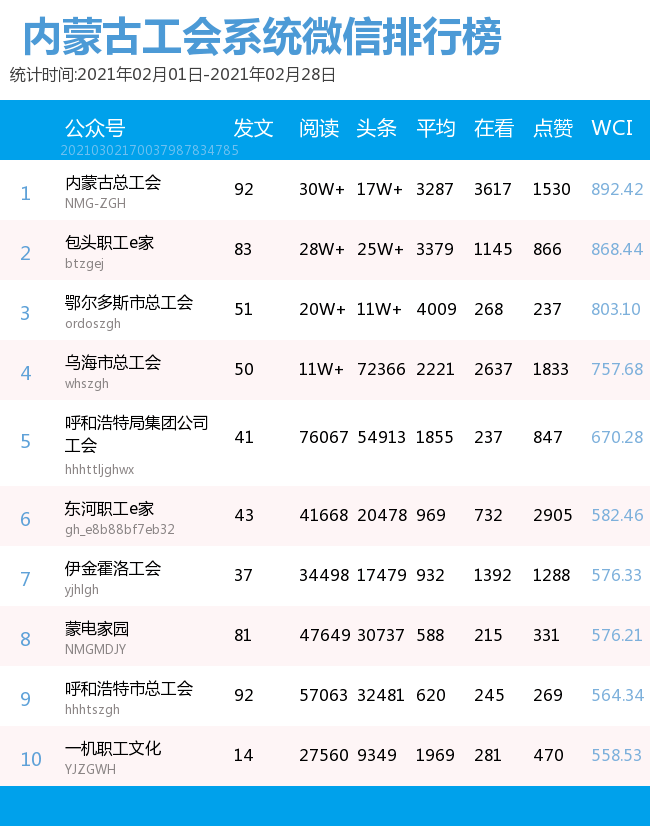Screen dimensions: 650x826
Task: Click the account ID gh_e8b88bf7eb32
Action: pyautogui.click(x=120, y=529)
